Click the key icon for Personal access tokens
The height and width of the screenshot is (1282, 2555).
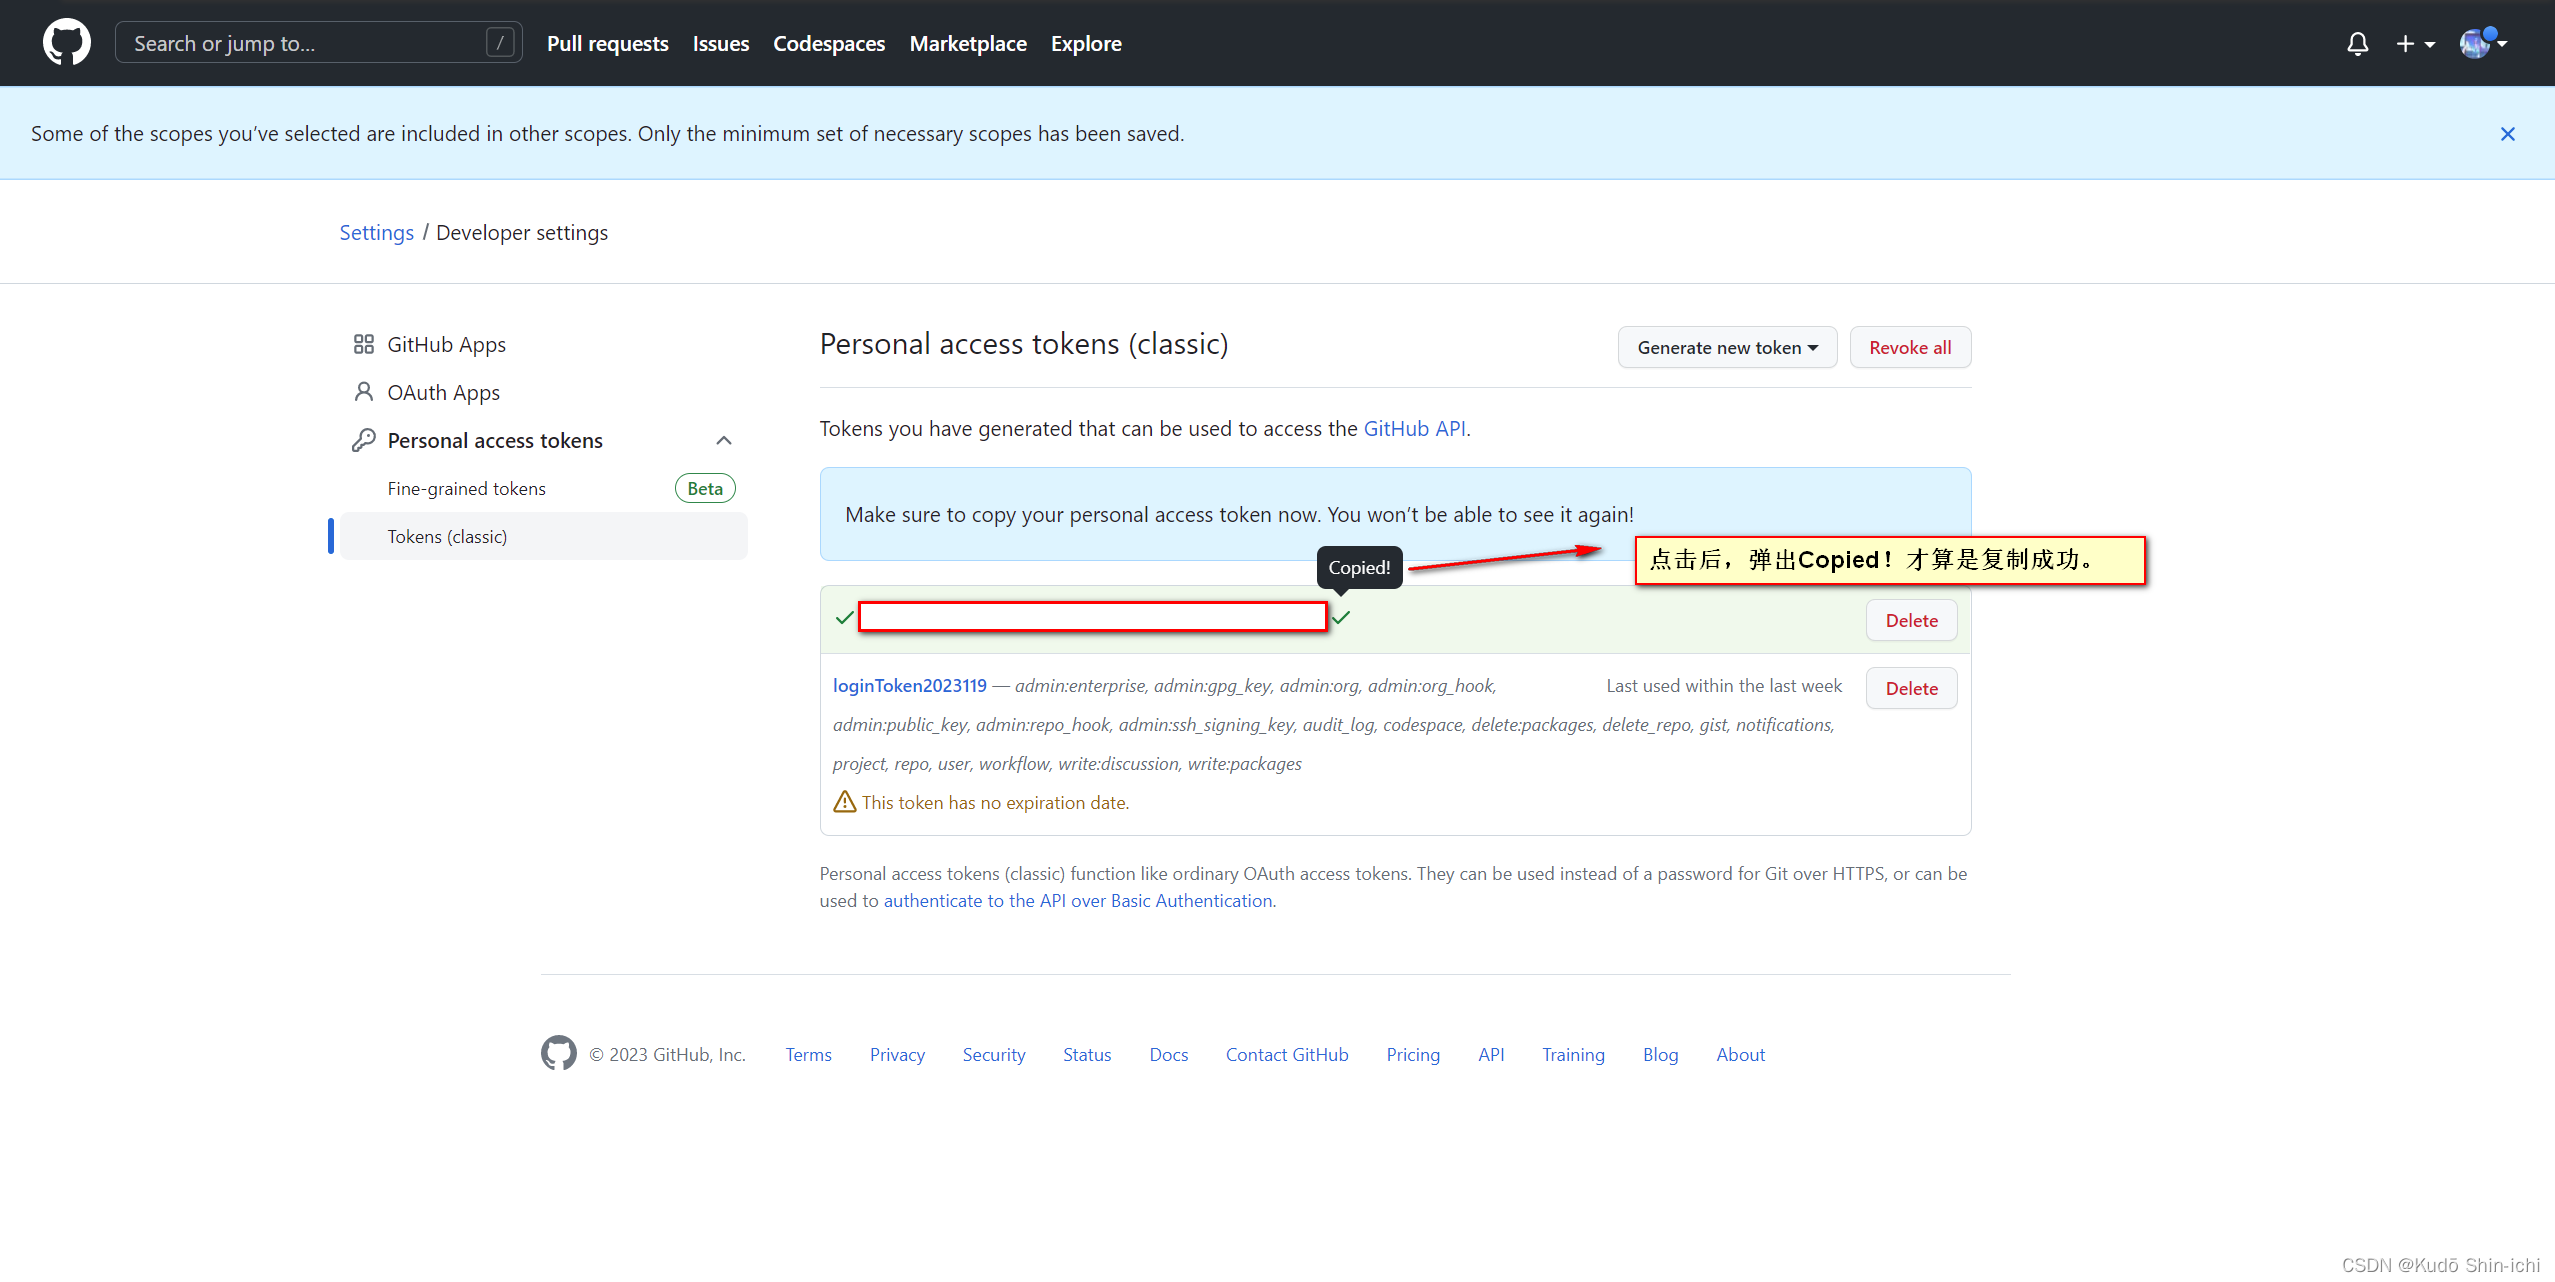364,440
